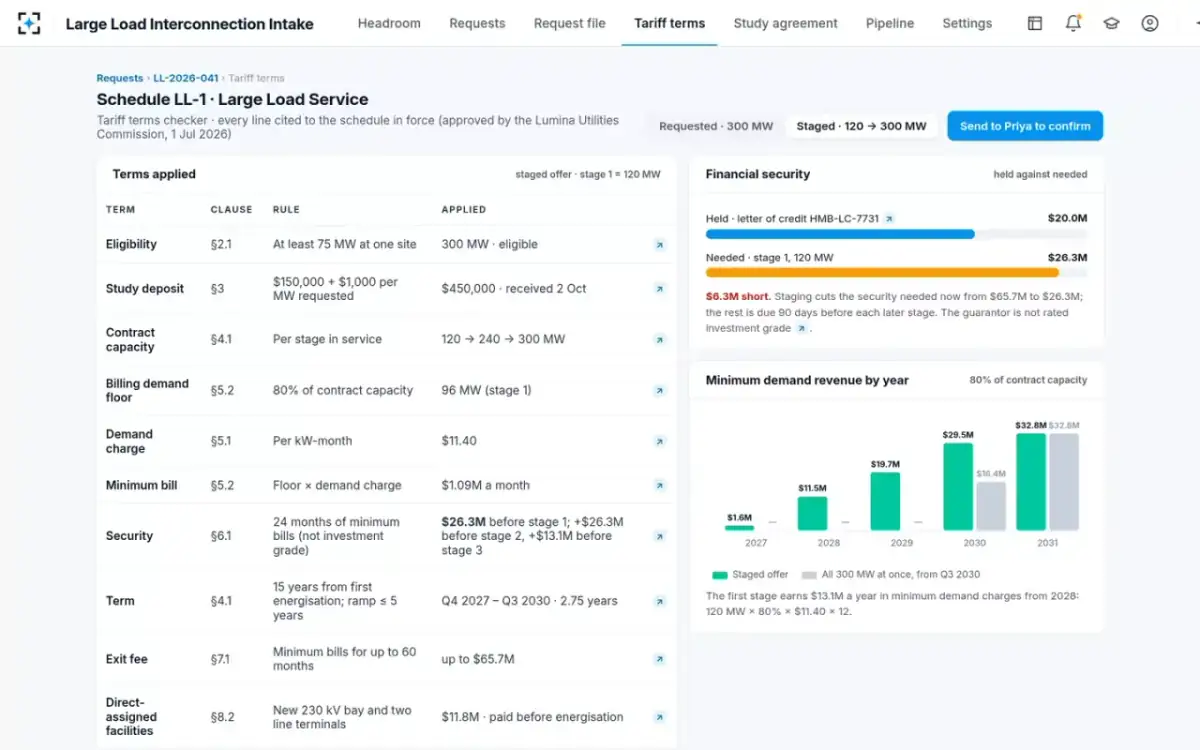The image size is (1200, 750).
Task: Click the '$11.40' demand charge value
Action: click(459, 441)
